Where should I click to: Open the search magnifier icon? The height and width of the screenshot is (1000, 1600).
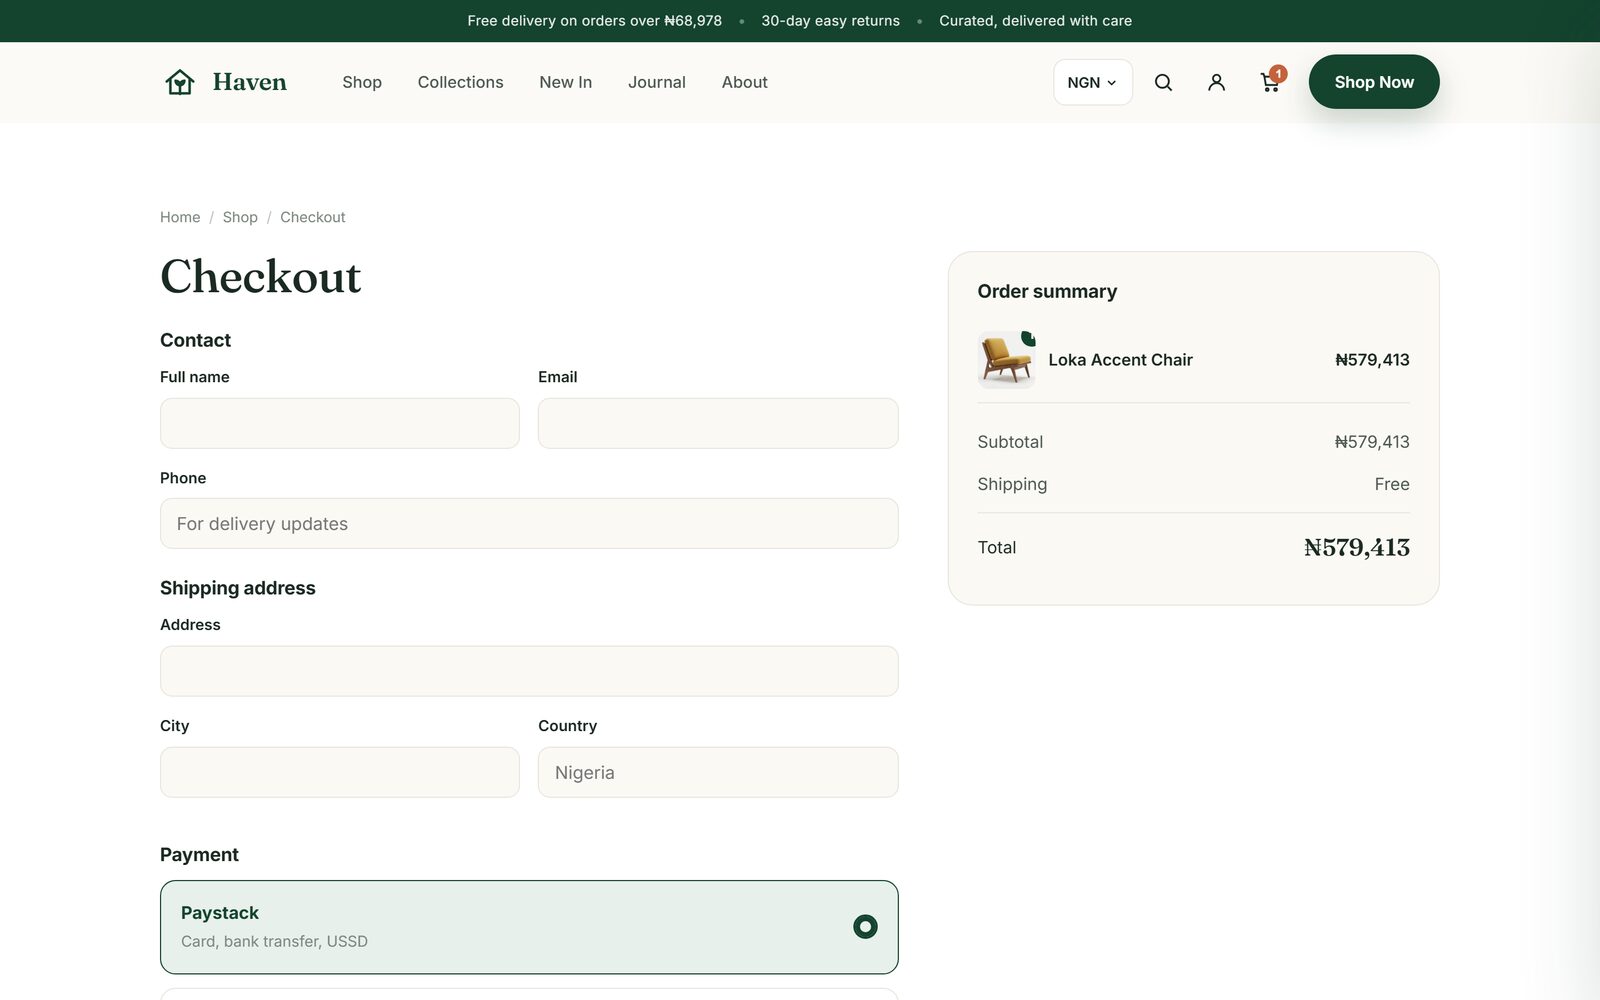1163,82
